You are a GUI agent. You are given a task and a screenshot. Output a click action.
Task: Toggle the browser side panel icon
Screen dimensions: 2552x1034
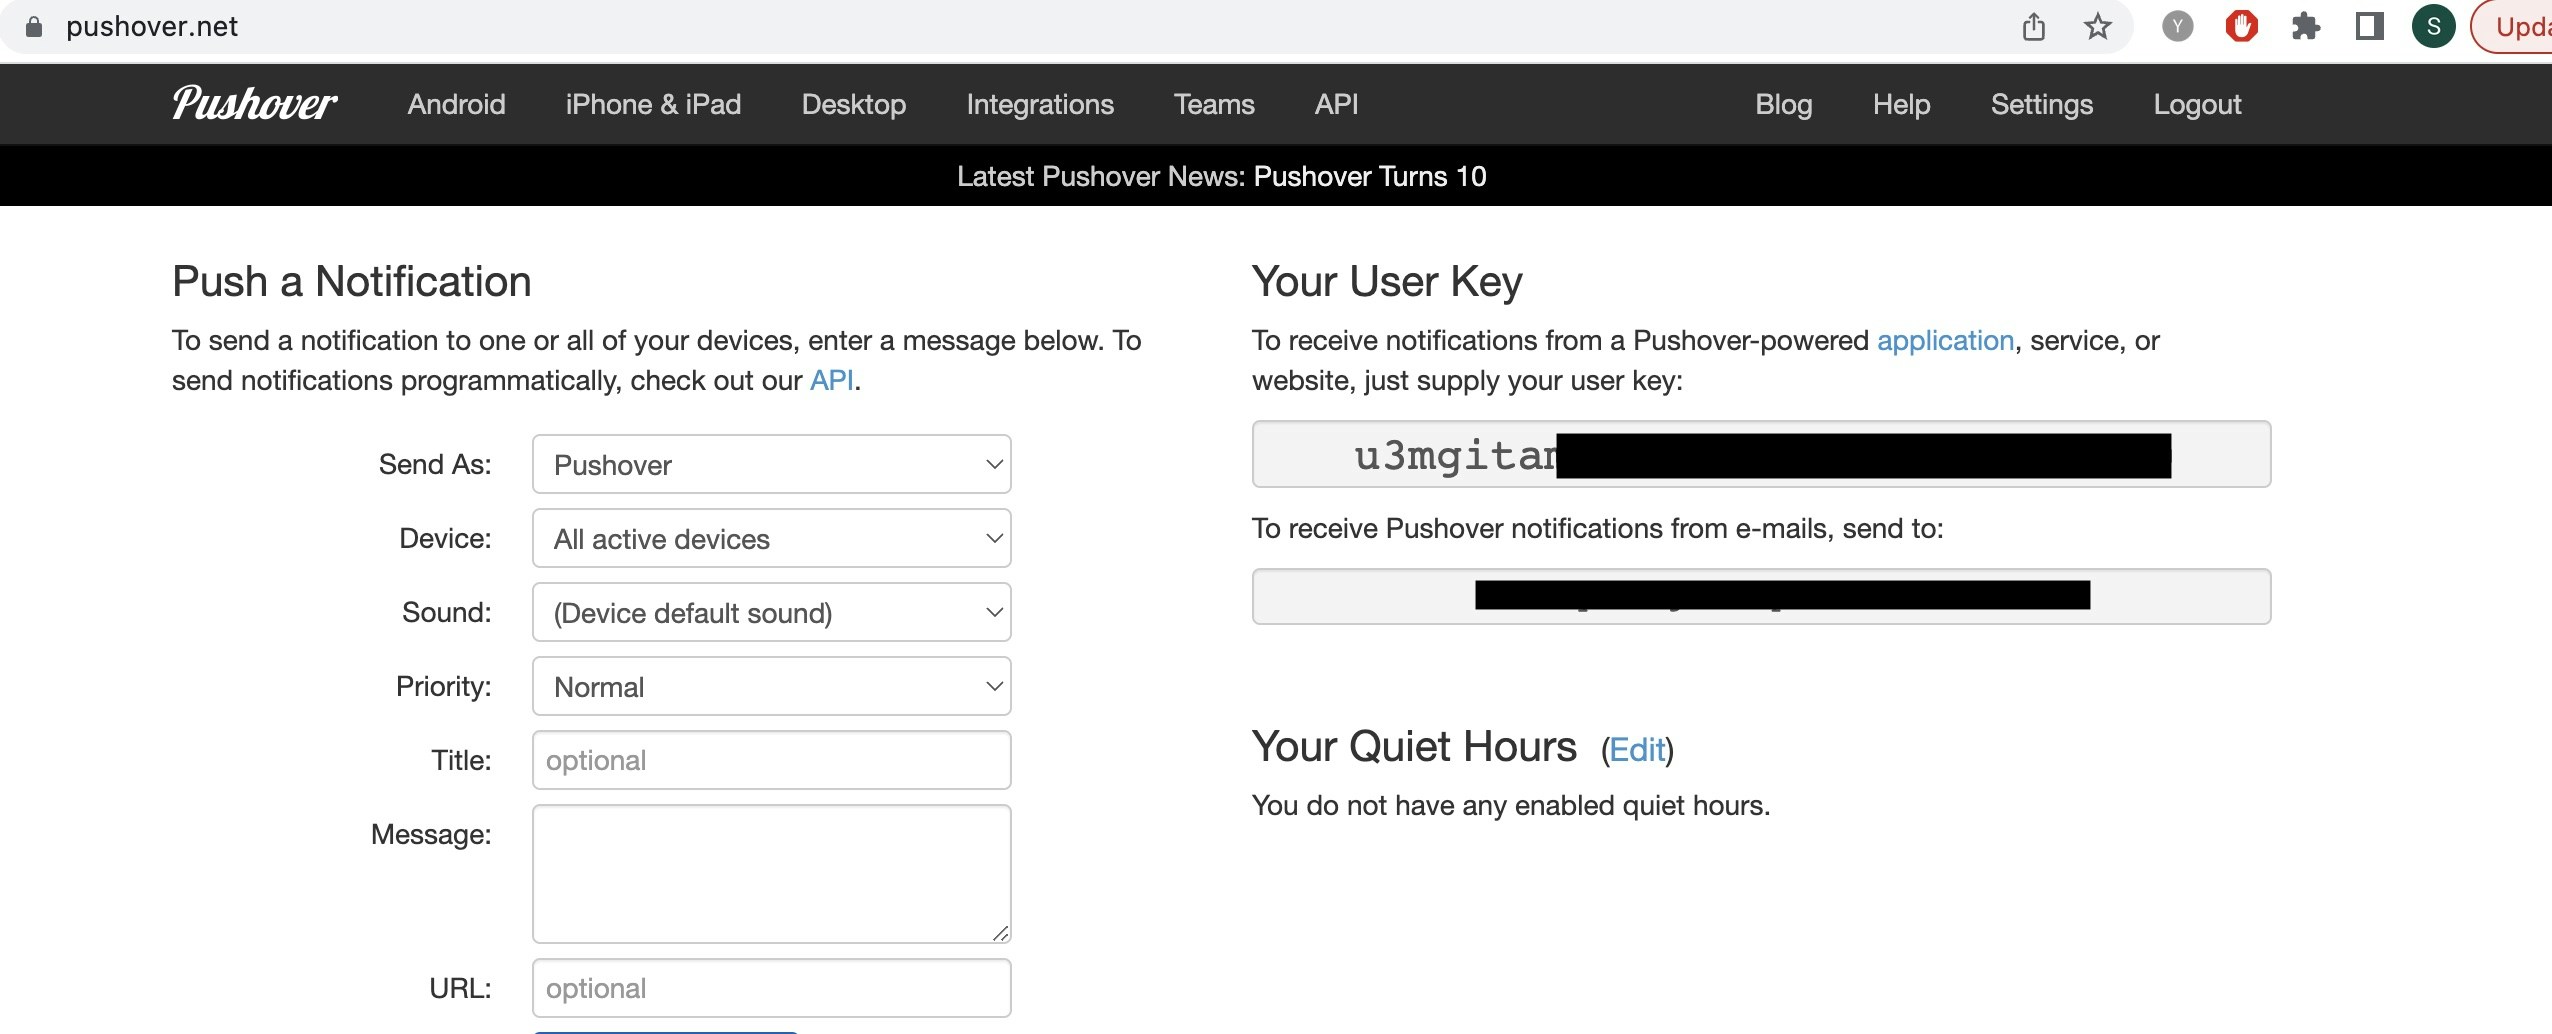(2369, 27)
